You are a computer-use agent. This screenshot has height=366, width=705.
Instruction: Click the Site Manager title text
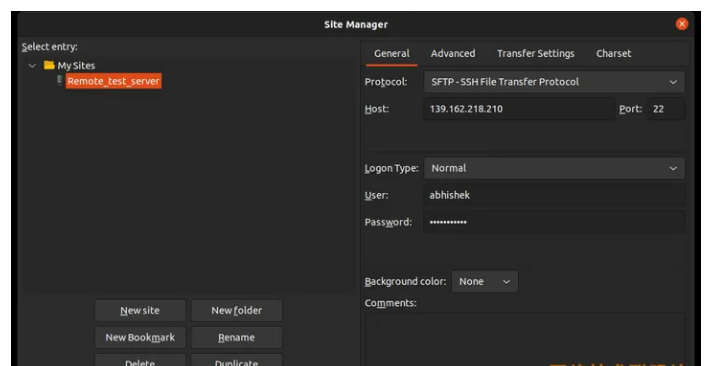pos(356,24)
